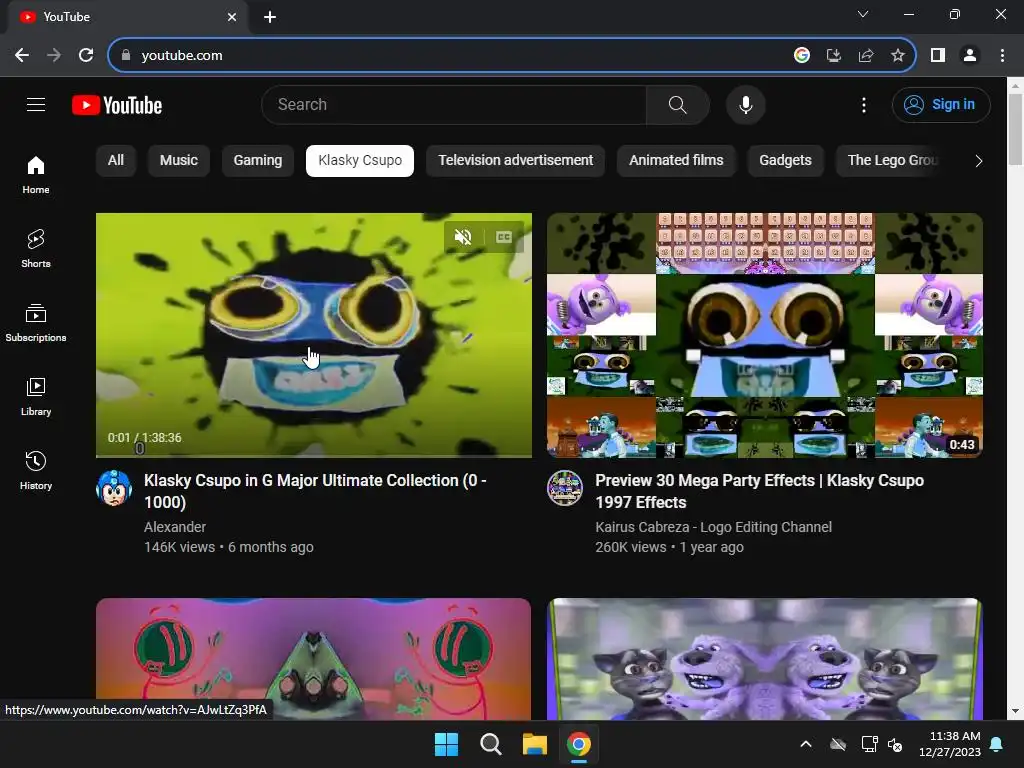Open Windows taskbar search
The image size is (1024, 768).
[490, 744]
